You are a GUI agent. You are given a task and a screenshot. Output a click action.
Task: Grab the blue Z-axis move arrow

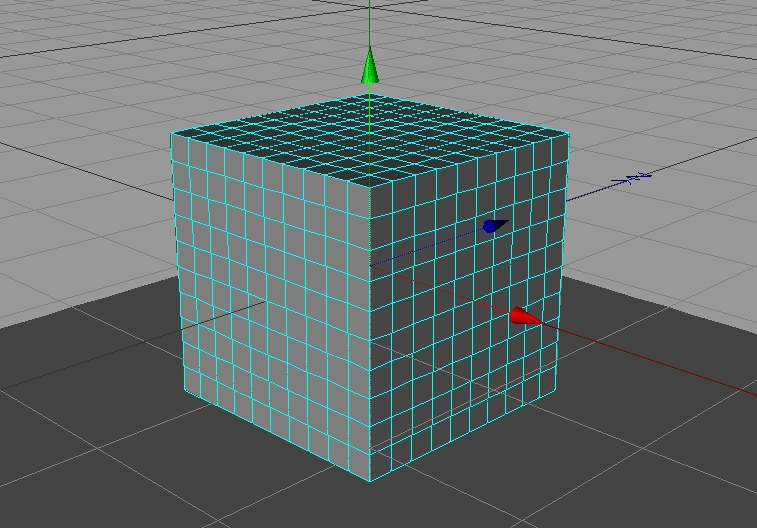[x=494, y=226]
